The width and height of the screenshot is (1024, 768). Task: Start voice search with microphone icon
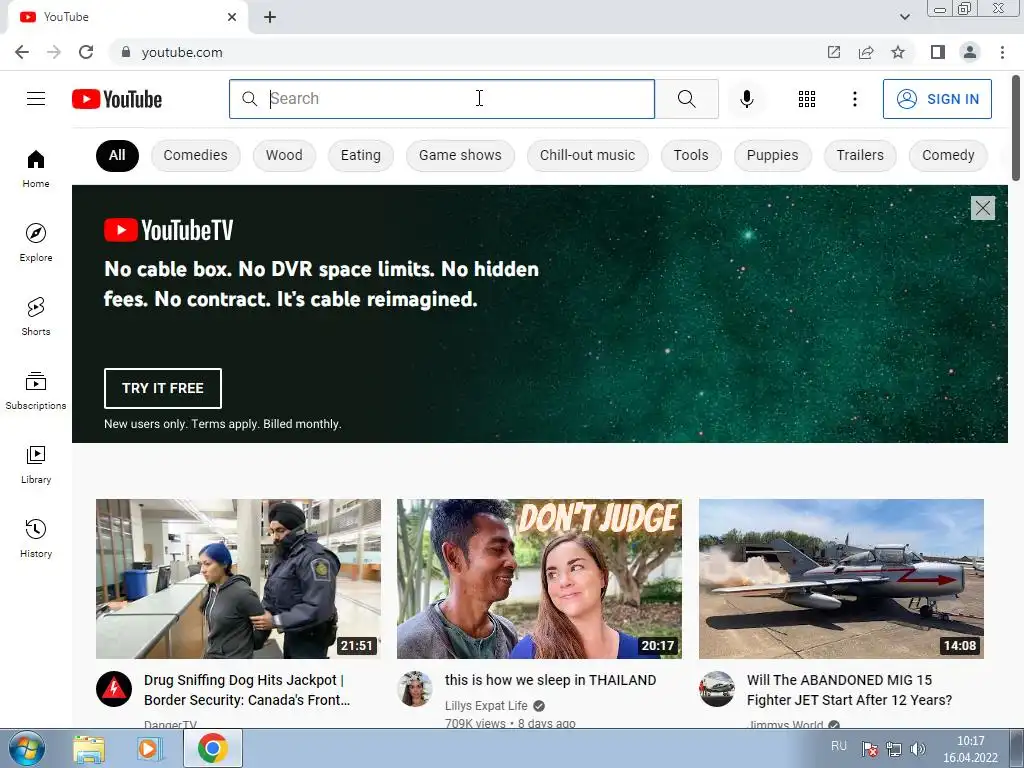pyautogui.click(x=746, y=99)
